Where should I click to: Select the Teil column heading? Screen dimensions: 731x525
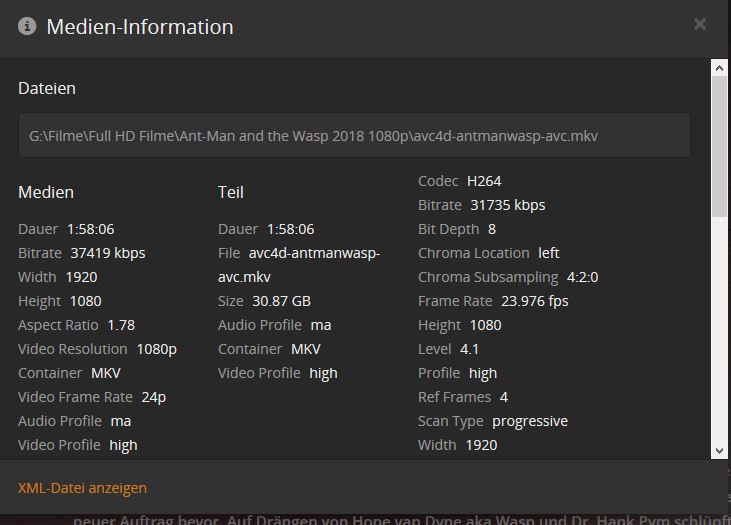[231, 192]
